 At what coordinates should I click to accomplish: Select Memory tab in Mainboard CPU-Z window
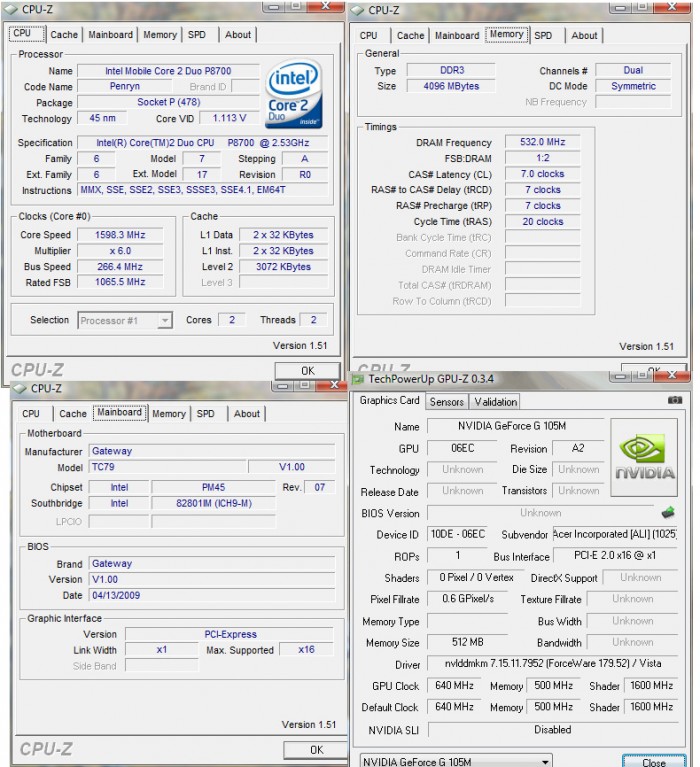169,414
